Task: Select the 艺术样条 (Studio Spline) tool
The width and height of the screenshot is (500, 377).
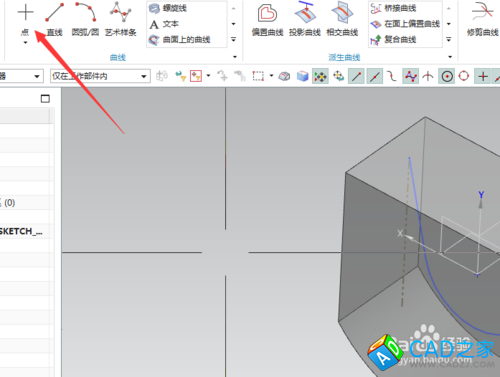Action: click(x=121, y=19)
